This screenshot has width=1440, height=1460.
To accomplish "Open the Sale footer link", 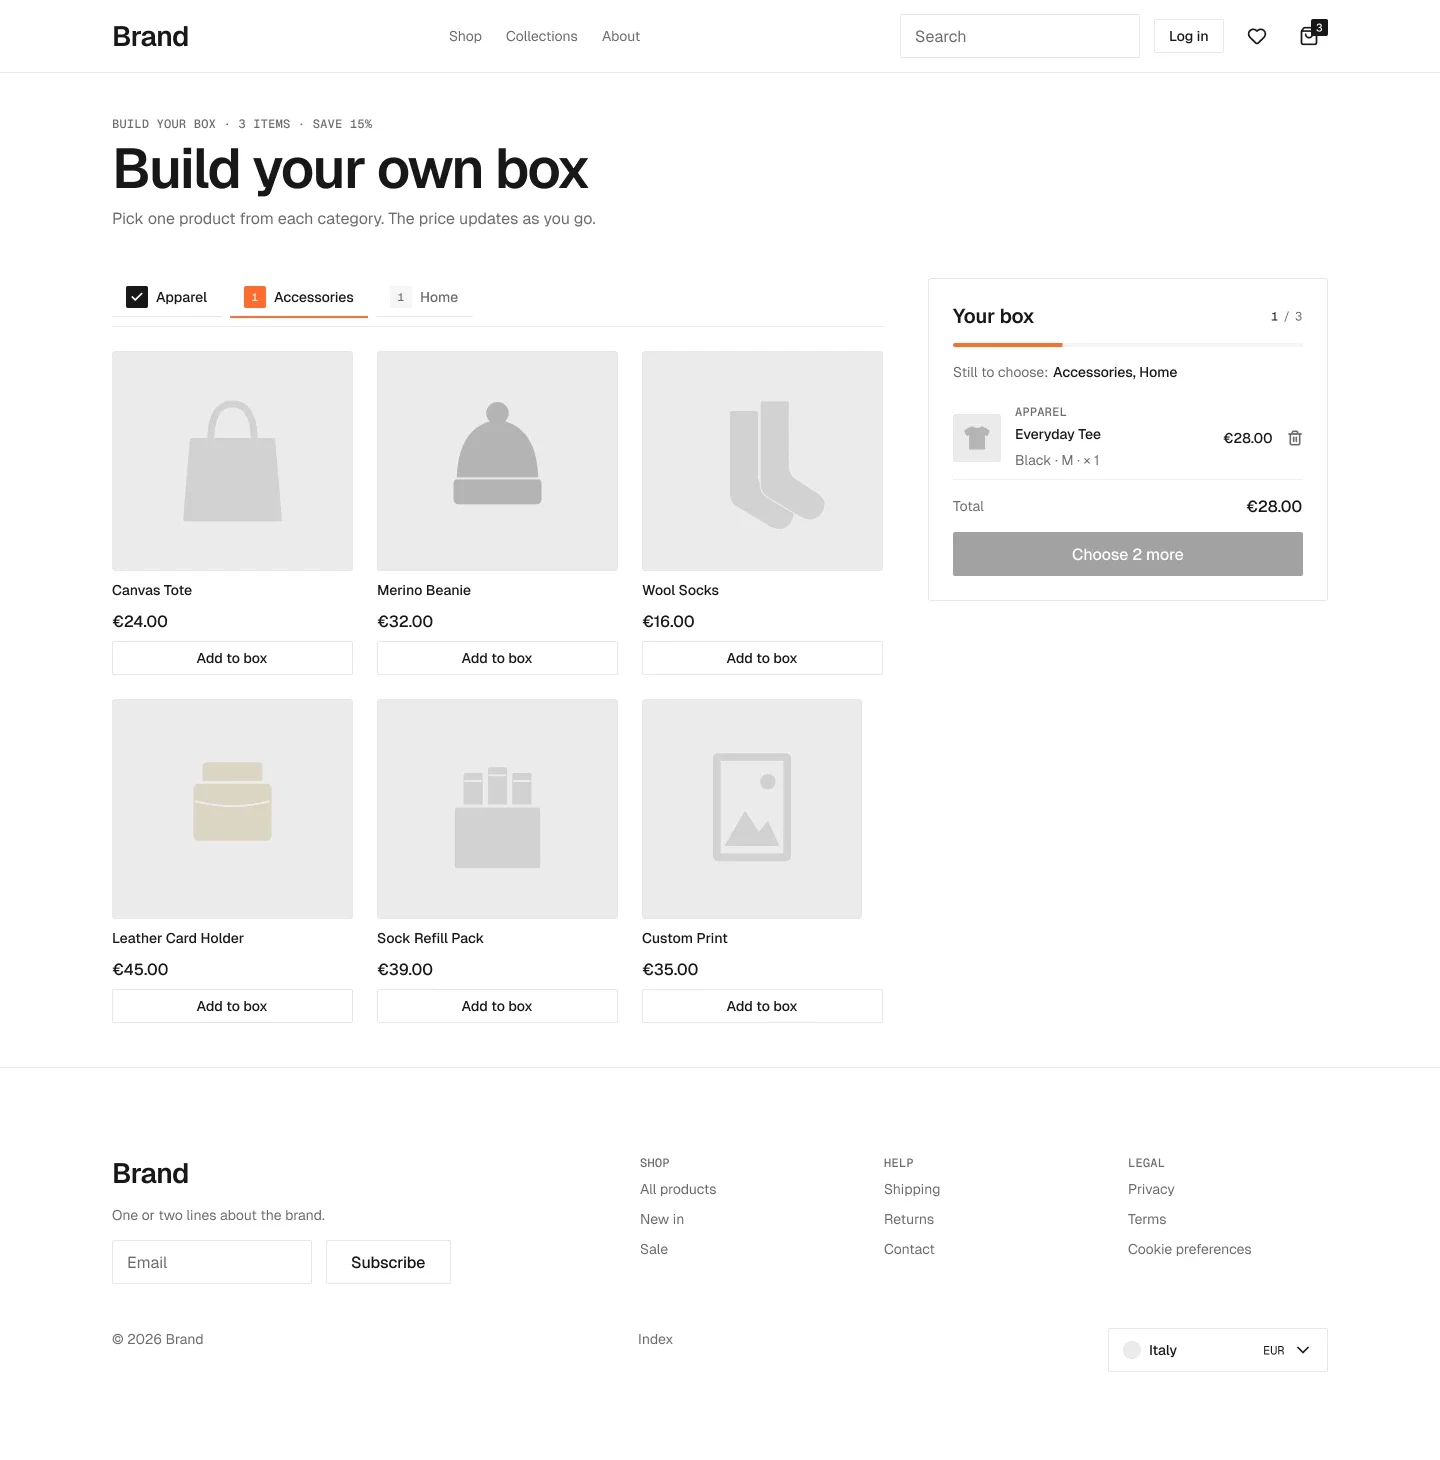I will [x=654, y=1249].
